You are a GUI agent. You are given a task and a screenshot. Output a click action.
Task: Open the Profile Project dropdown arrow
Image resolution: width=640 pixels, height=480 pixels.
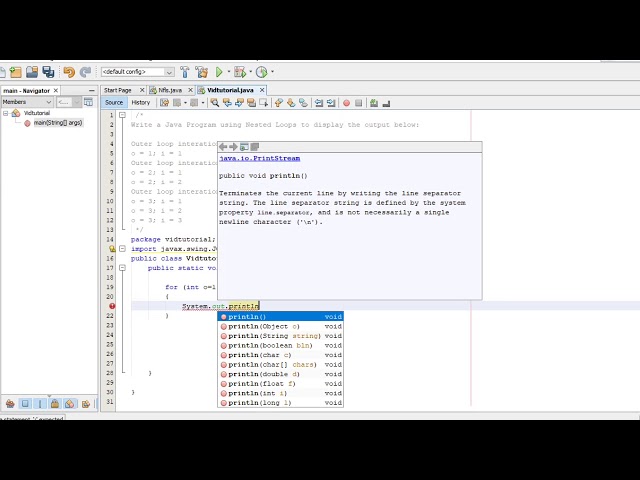(272, 72)
